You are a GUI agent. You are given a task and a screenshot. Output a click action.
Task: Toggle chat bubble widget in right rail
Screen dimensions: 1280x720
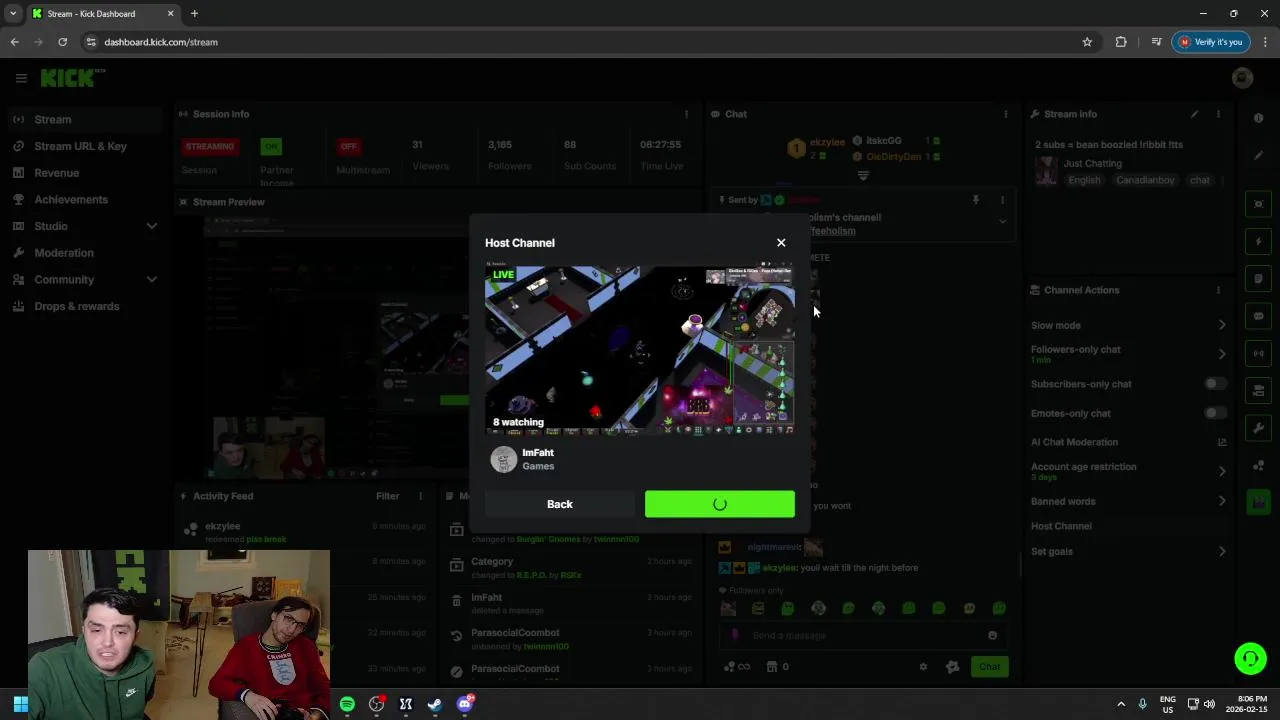click(1258, 316)
